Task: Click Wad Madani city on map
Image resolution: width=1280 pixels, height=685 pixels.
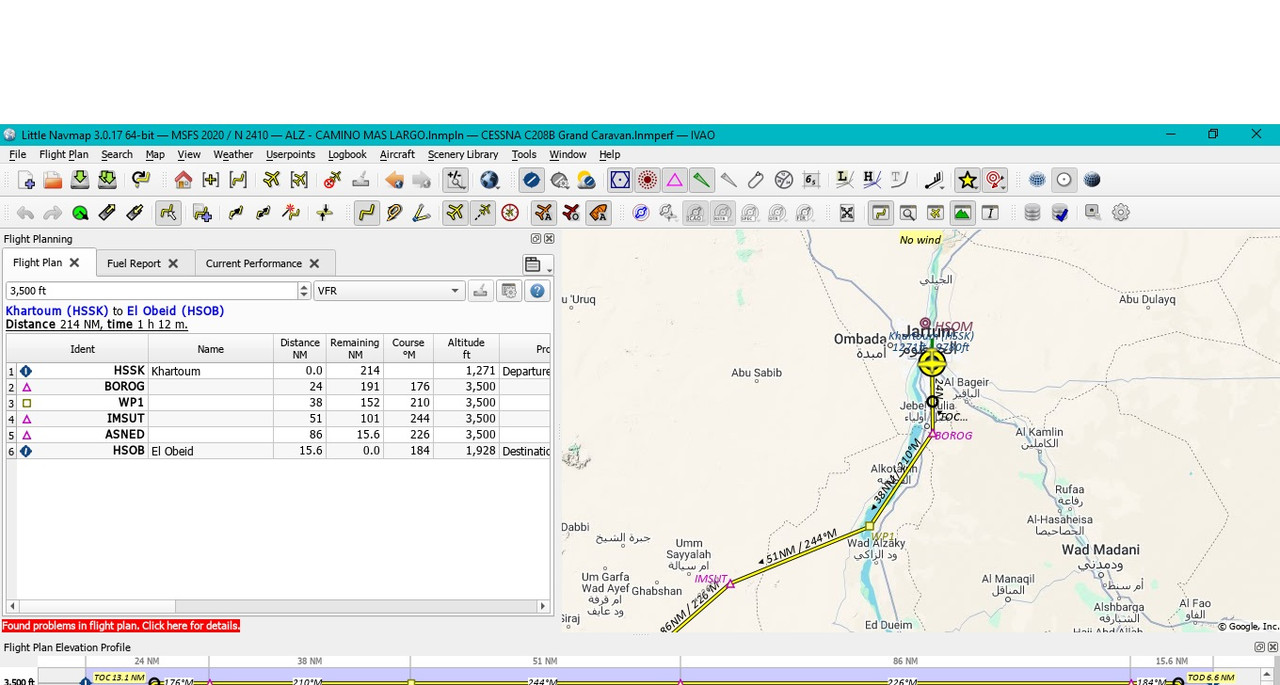Action: tap(1100, 550)
